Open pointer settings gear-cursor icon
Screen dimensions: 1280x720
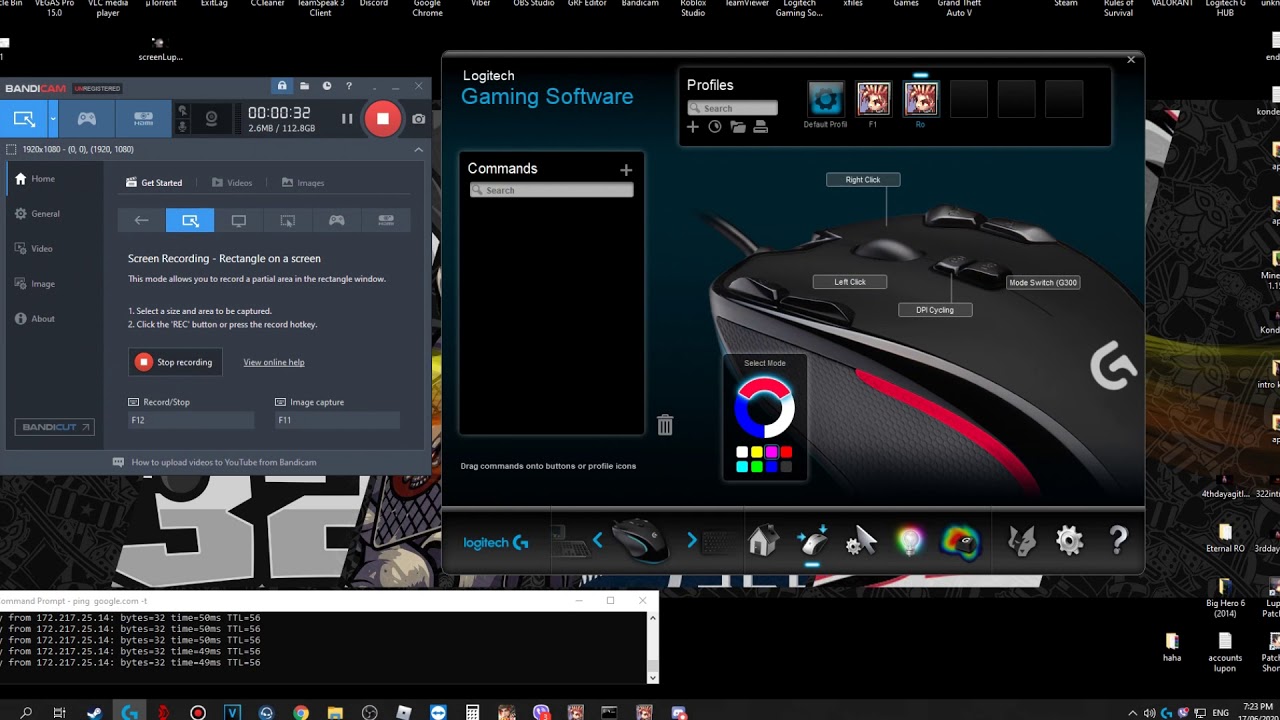coord(861,541)
